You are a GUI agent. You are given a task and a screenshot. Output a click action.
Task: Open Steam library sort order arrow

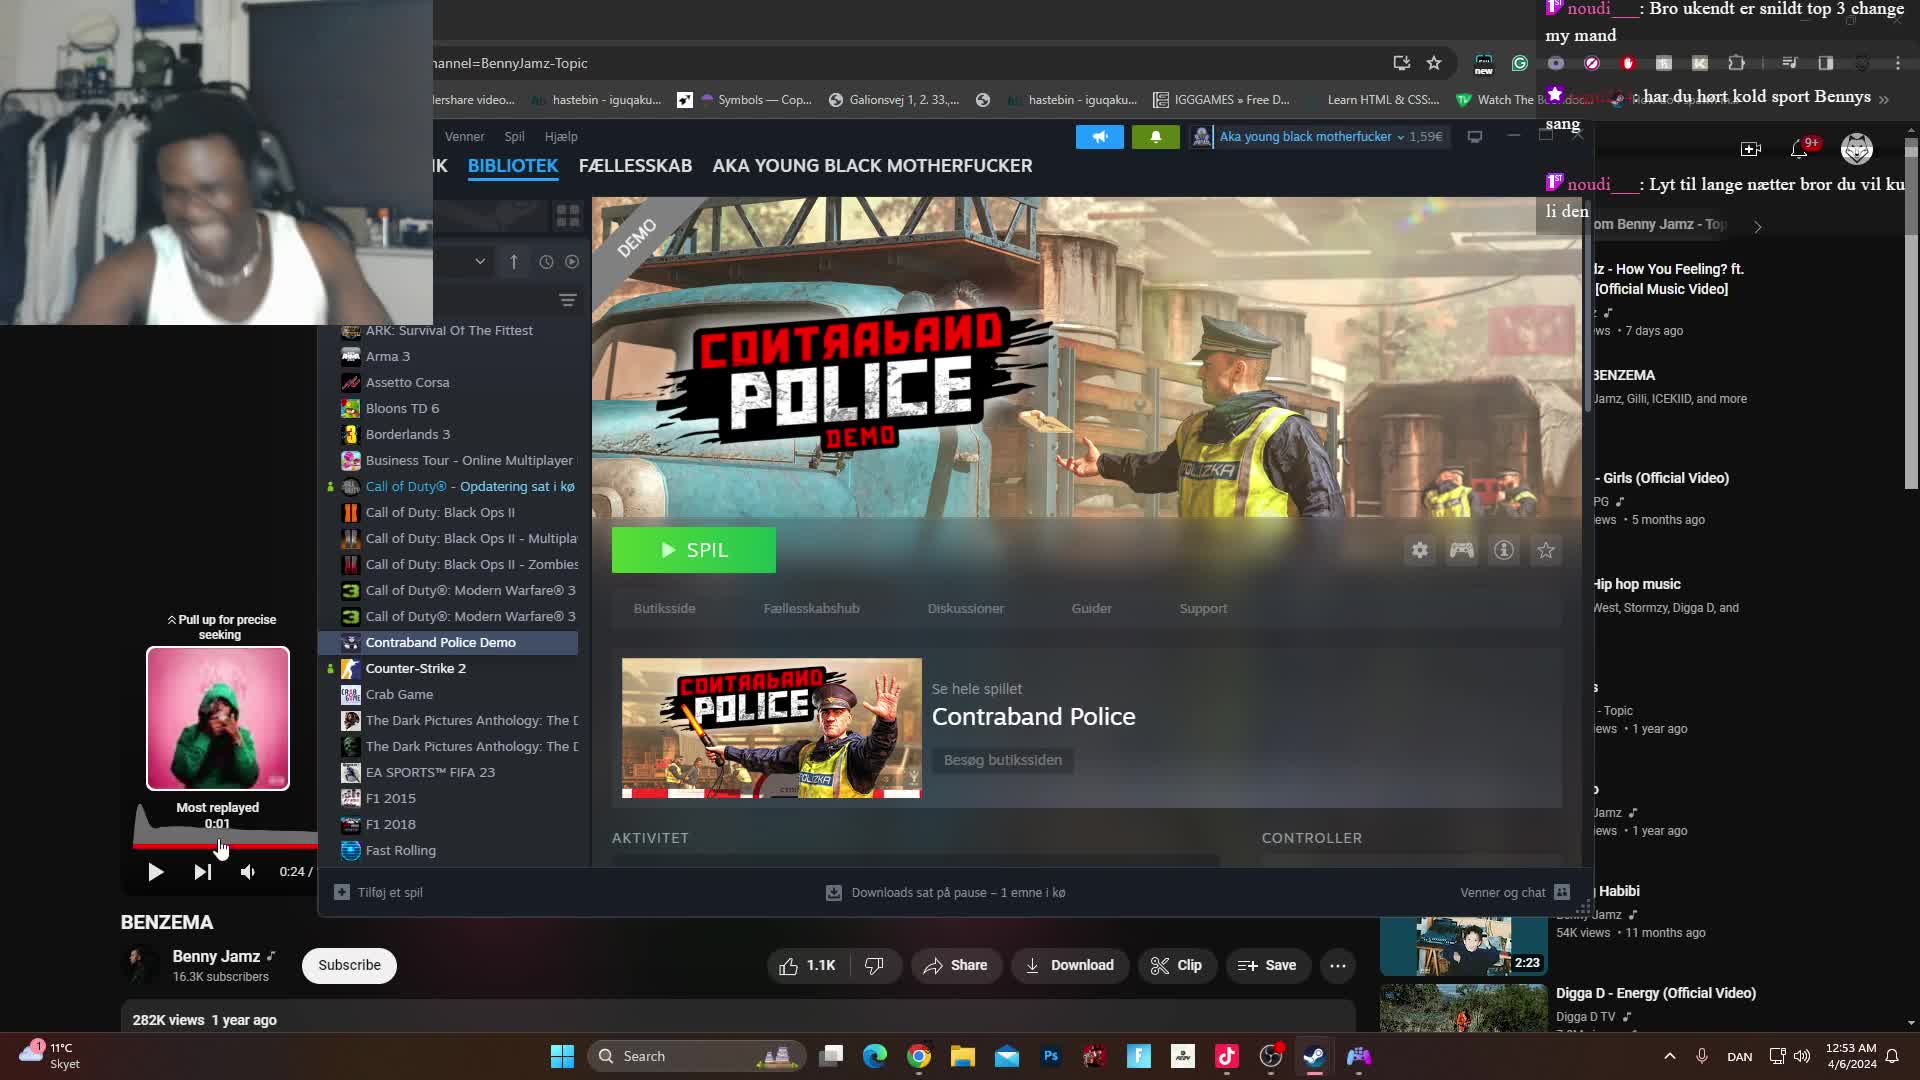(514, 262)
